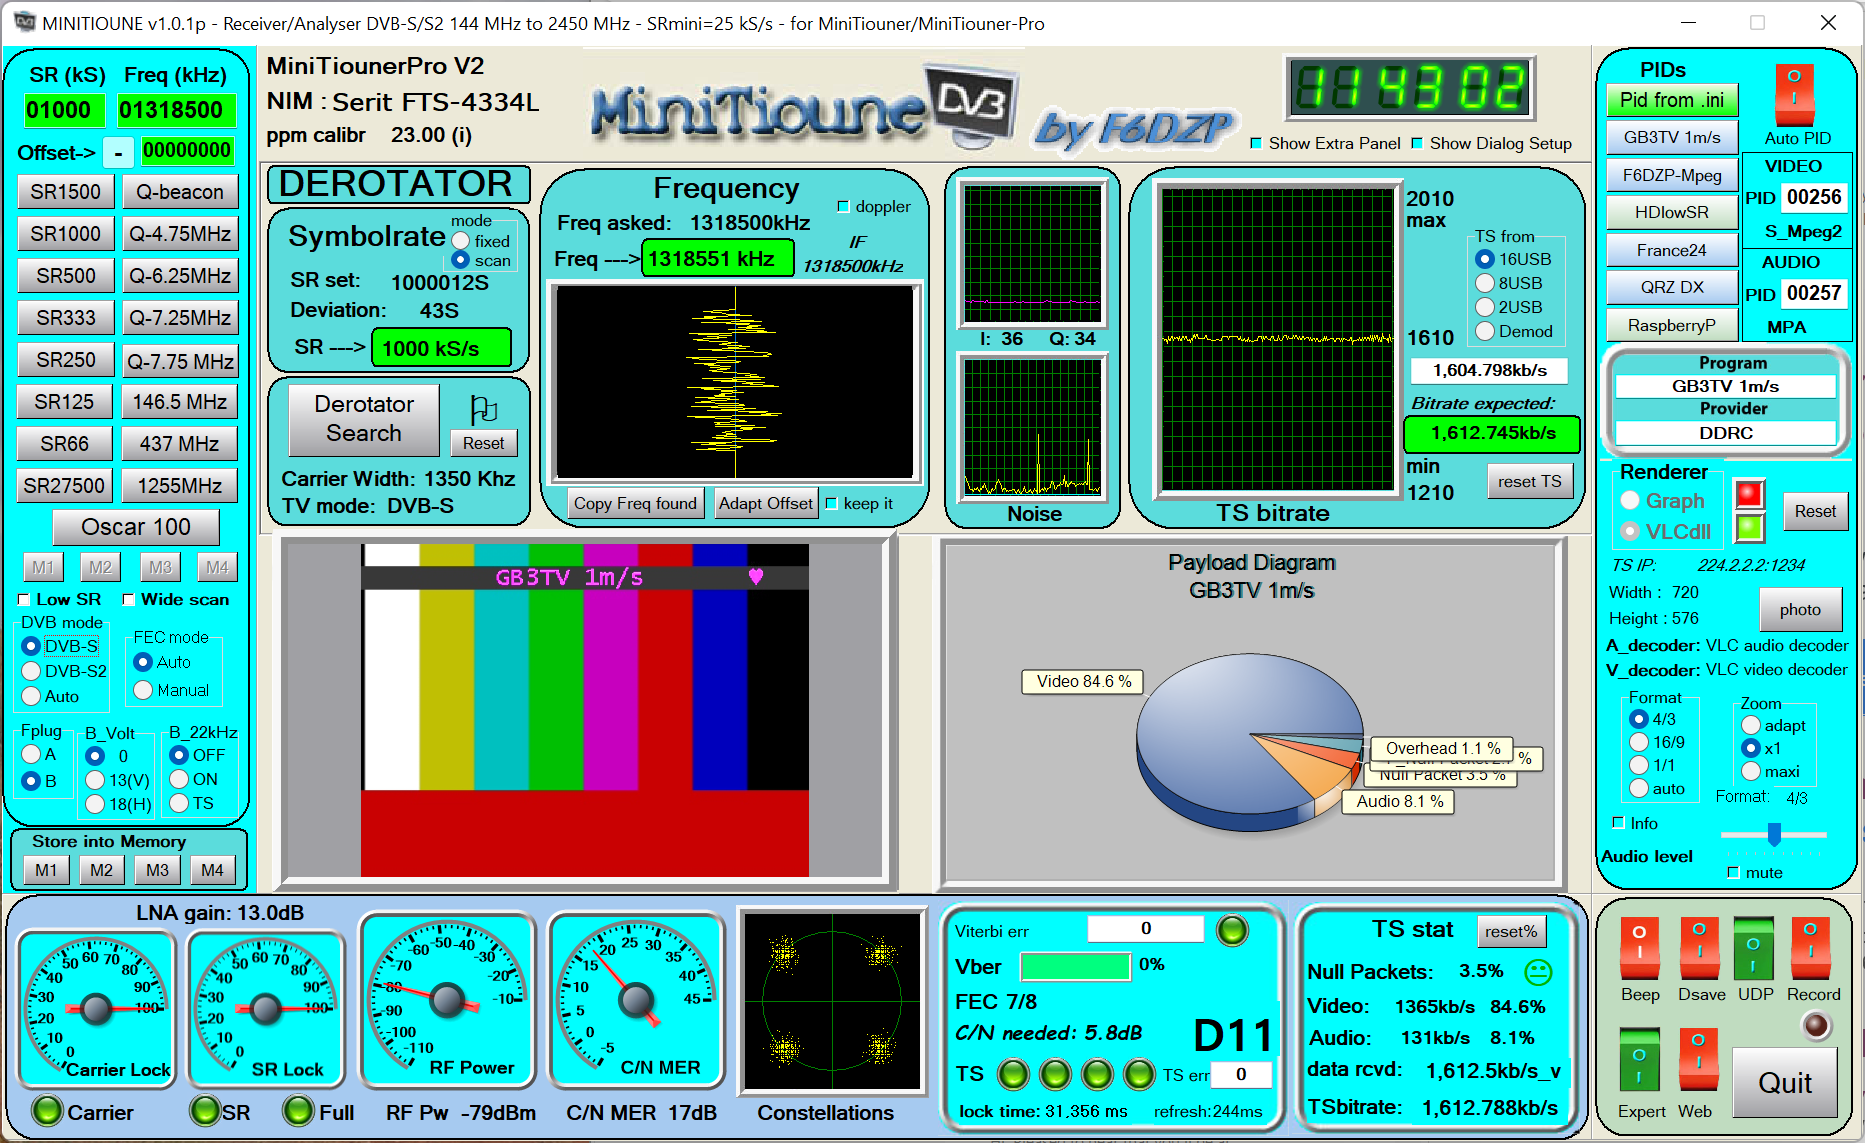Select B_Volt 13(V) option
Screen dimensions: 1865x1143
click(95, 780)
